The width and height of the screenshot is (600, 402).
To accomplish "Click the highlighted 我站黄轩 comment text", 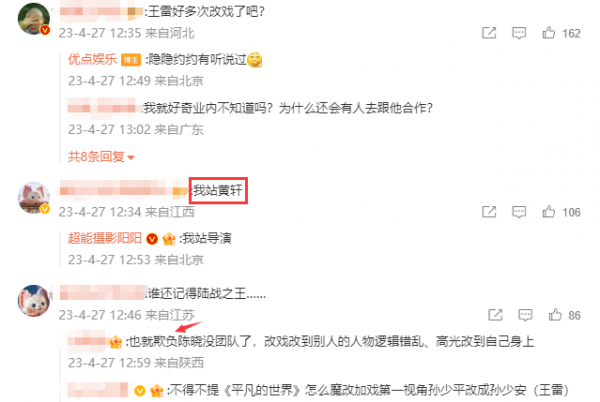I will point(218,190).
